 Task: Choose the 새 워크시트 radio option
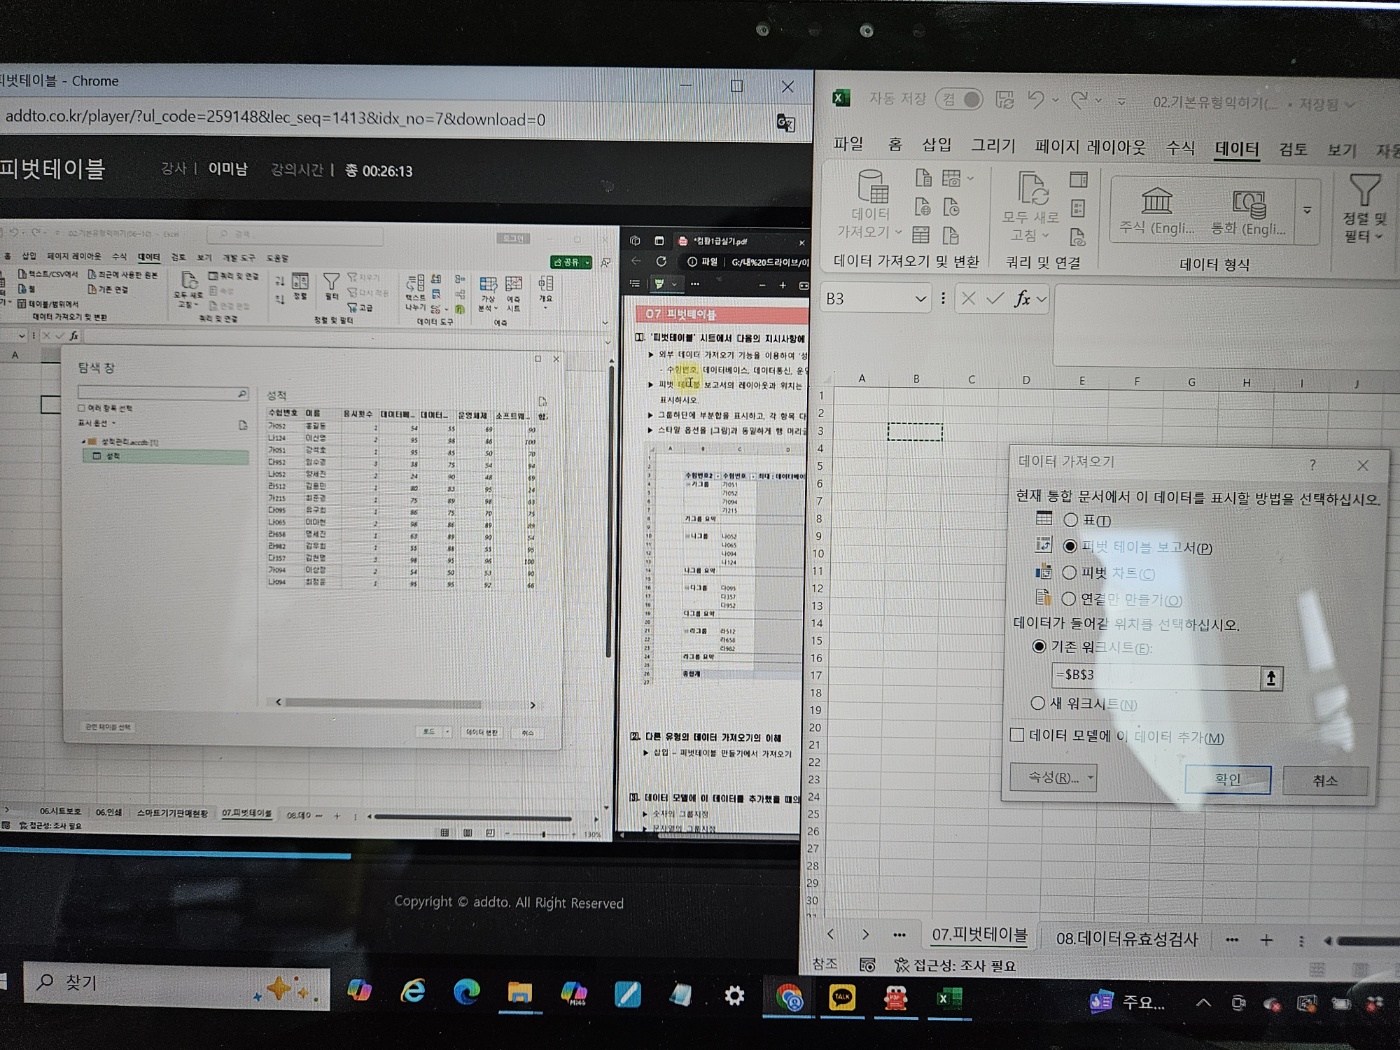tap(1038, 703)
